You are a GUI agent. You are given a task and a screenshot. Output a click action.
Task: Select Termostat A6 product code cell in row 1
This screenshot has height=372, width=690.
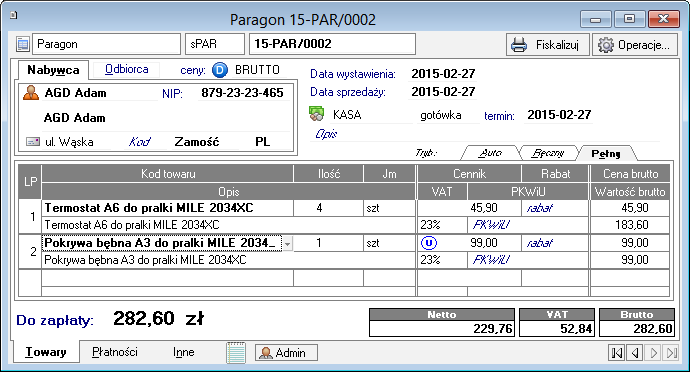point(167,208)
